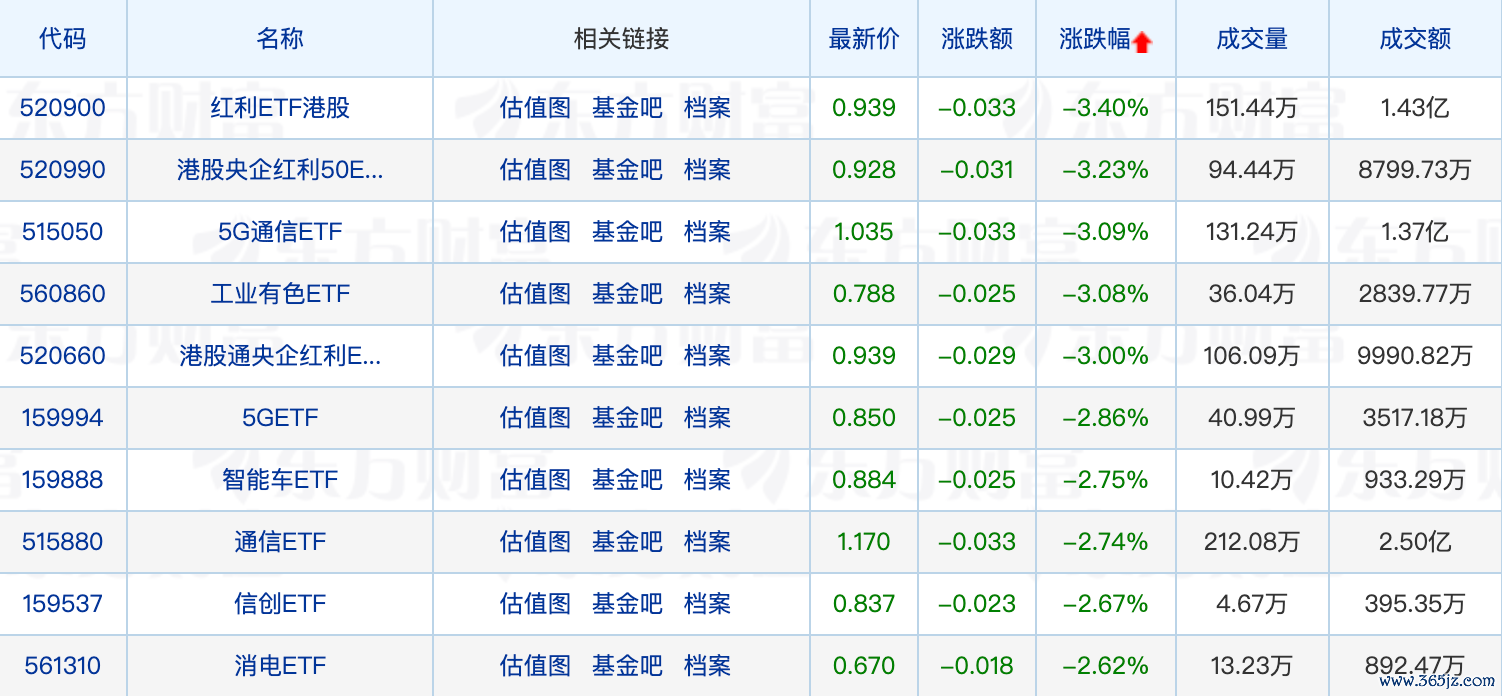Open 基金吧 for 5GETF row
The image size is (1502, 696).
point(627,418)
